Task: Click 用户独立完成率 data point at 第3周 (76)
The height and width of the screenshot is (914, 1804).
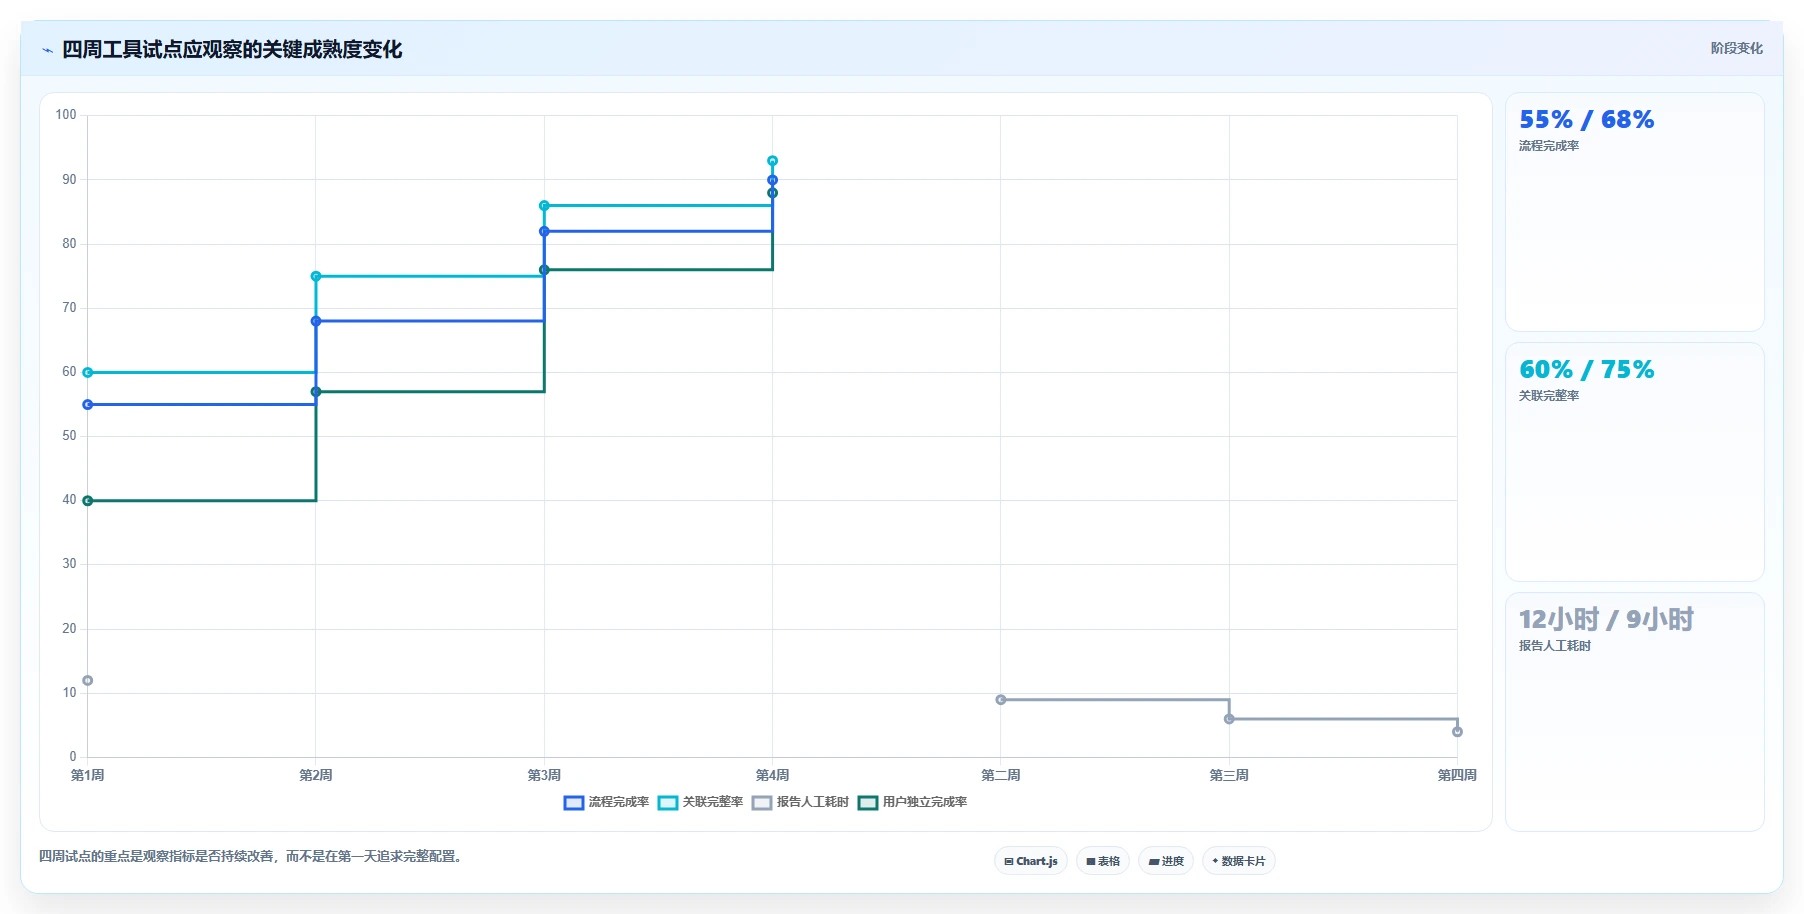Action: click(544, 270)
